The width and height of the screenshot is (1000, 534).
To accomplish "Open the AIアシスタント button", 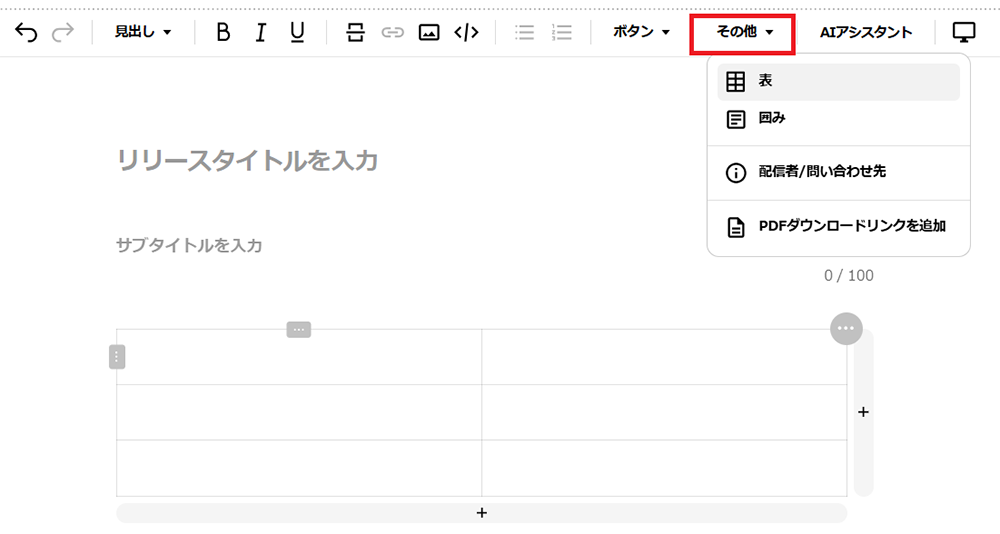I will click(866, 33).
